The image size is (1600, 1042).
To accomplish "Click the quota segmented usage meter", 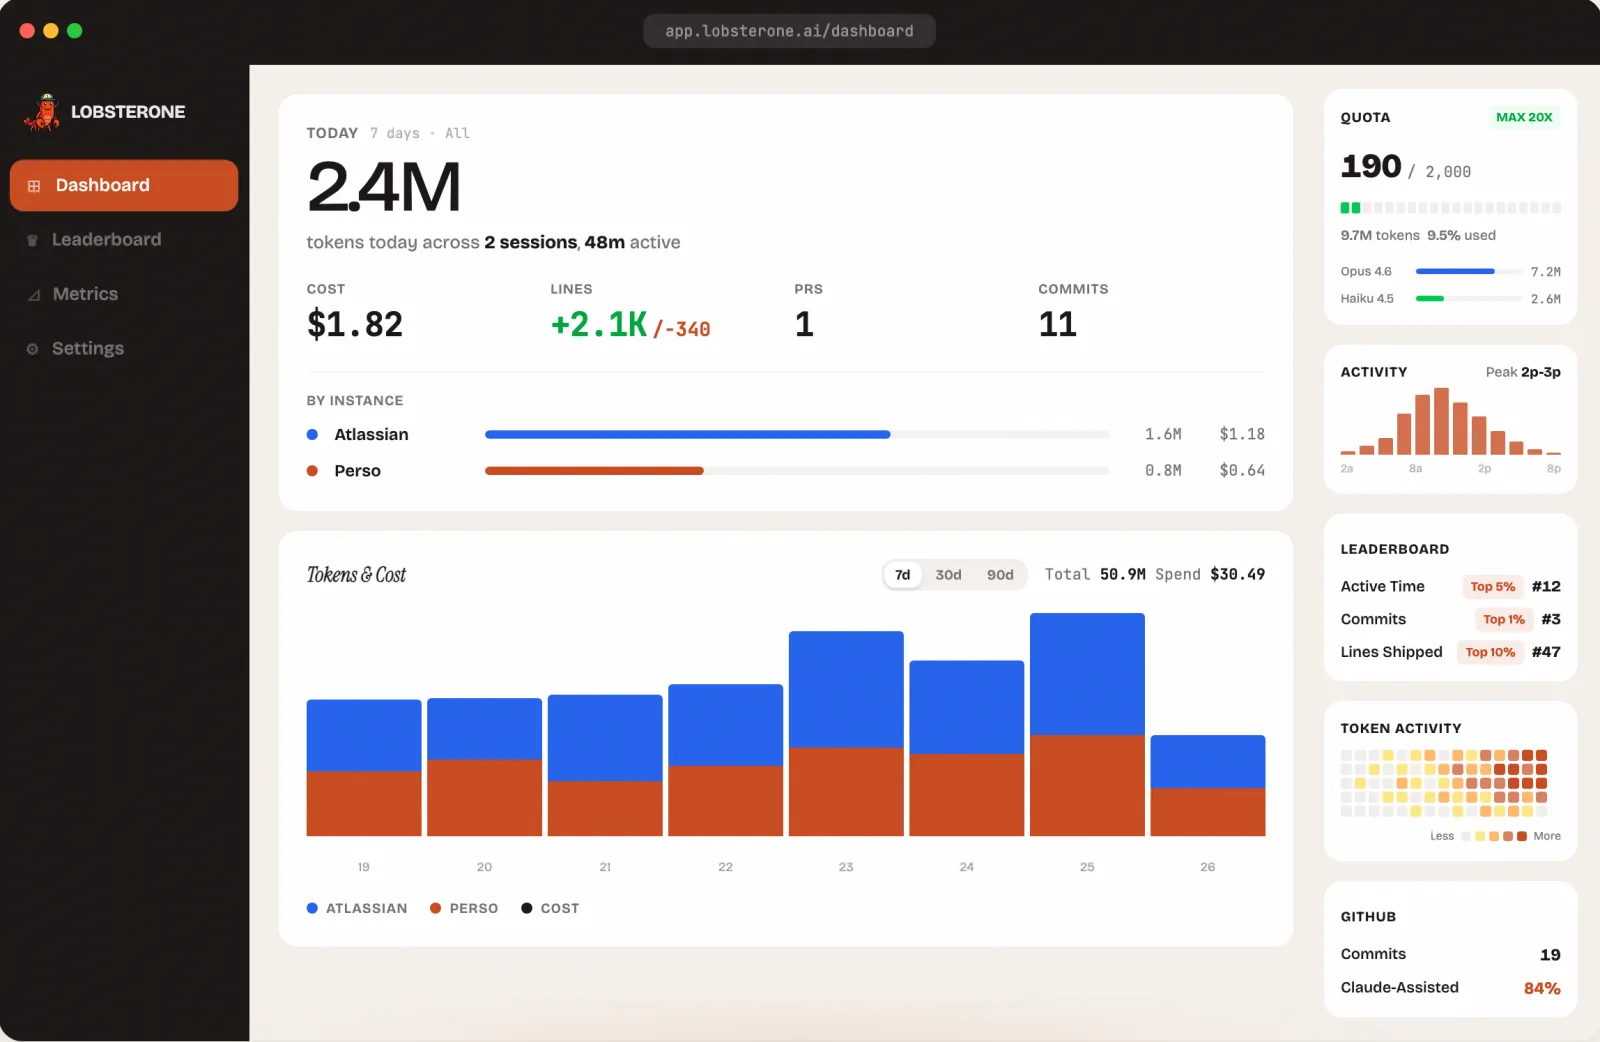I will pyautogui.click(x=1451, y=208).
